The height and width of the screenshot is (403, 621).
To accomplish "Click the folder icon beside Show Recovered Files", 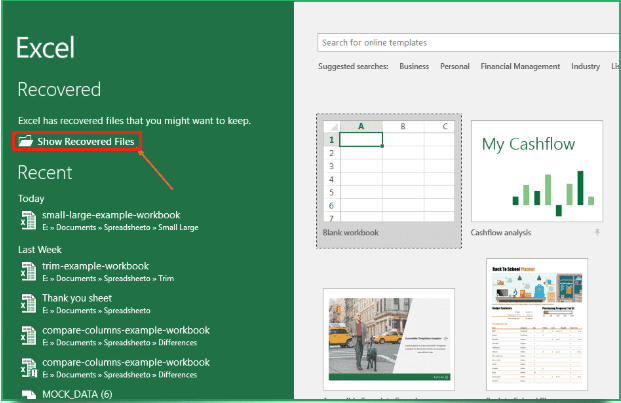I will tap(25, 143).
